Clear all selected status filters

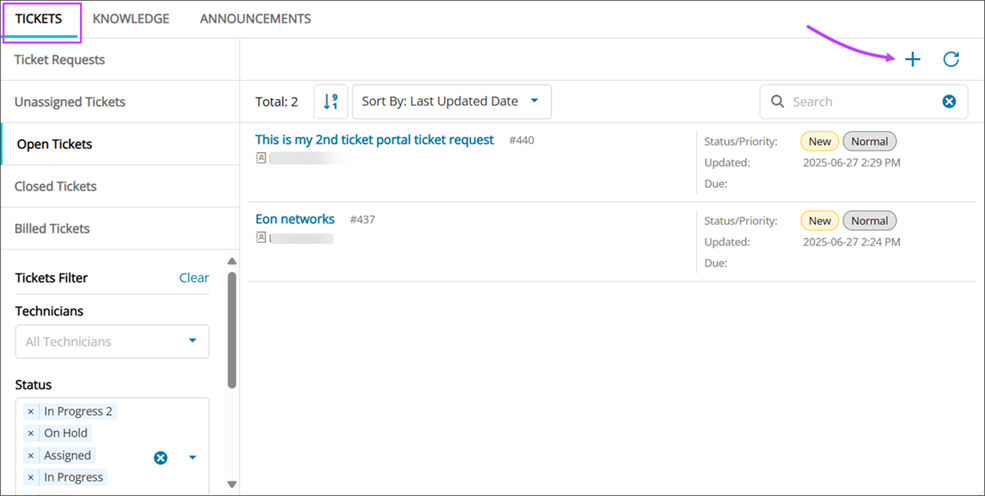pyautogui.click(x=160, y=458)
